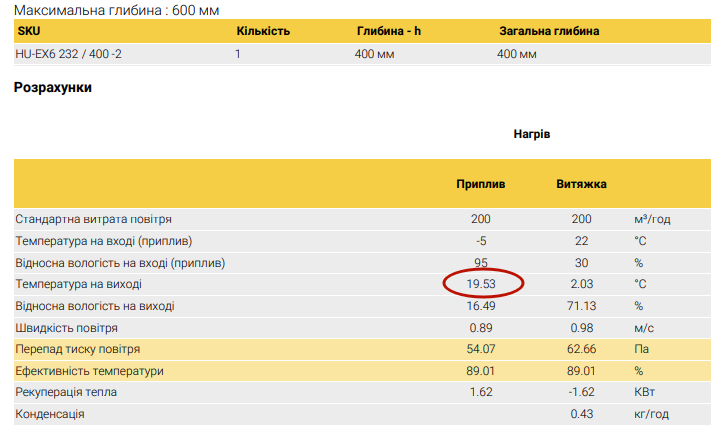Image resolution: width=722 pixels, height=441 pixels.
Task: Click label 'Ефективність температури'
Action: click(x=89, y=371)
